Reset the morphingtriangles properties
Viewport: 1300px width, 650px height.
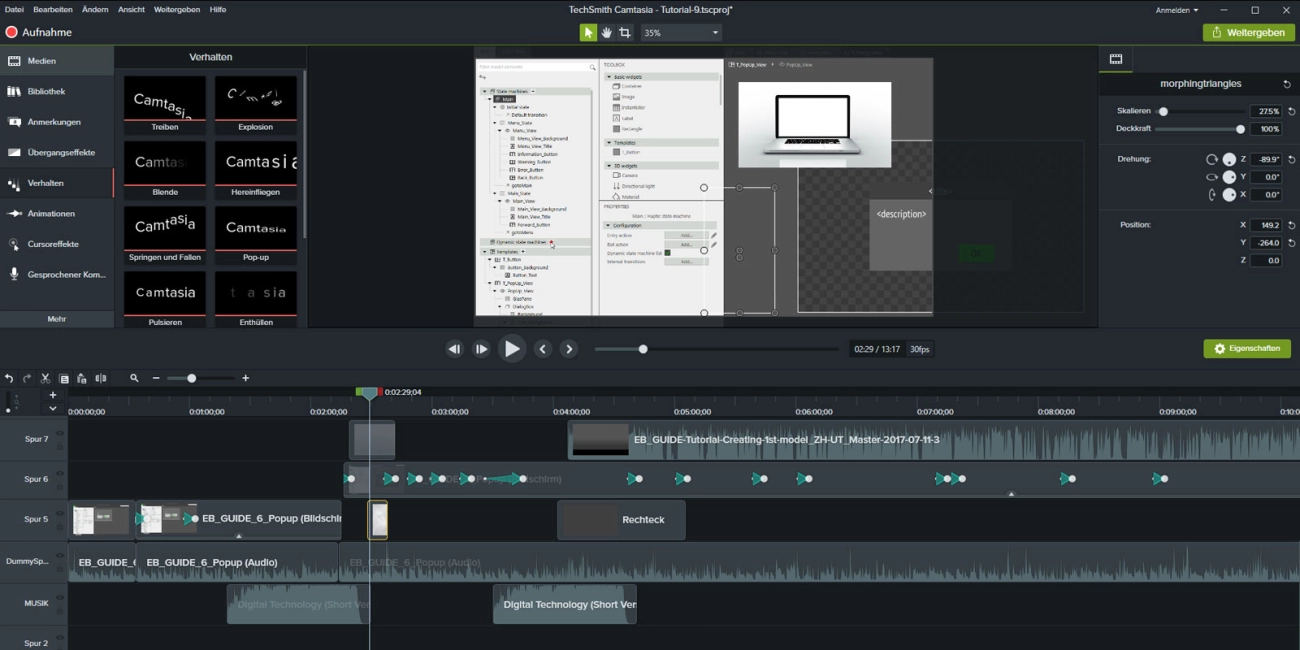1288,83
